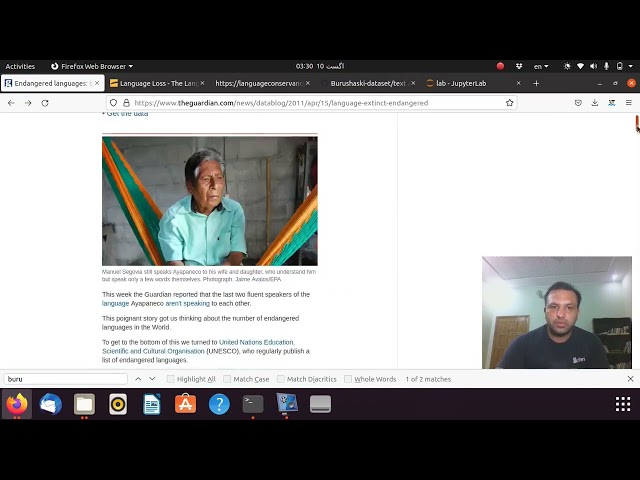
Task: Open Help from the dock
Action: pyautogui.click(x=219, y=404)
